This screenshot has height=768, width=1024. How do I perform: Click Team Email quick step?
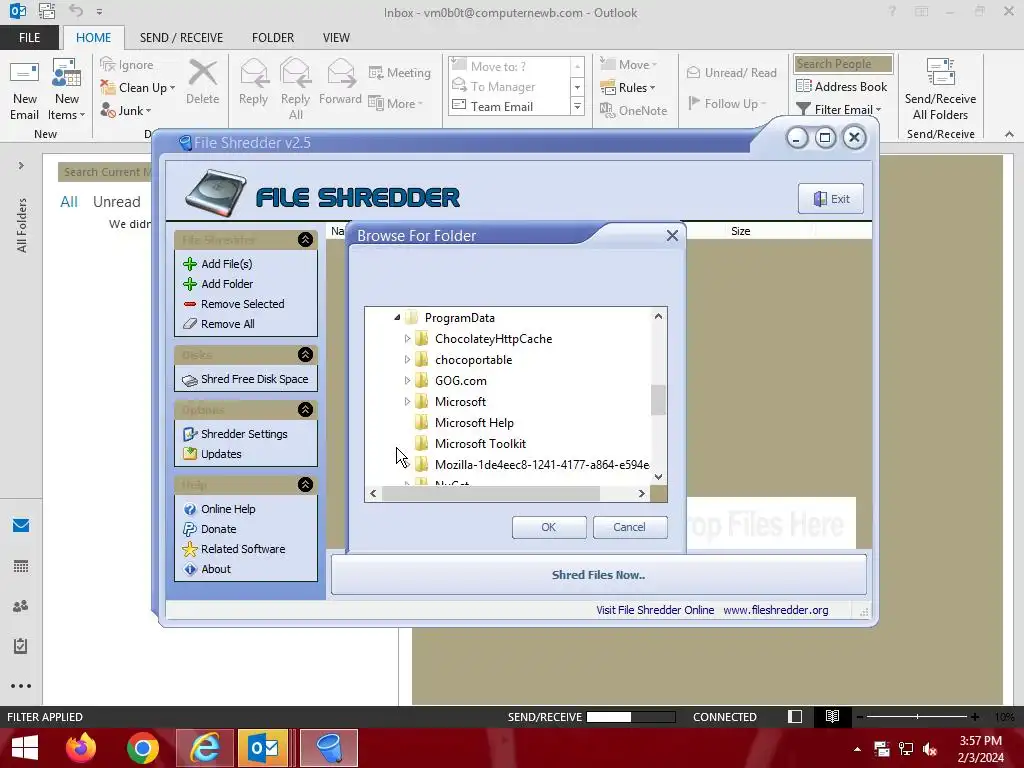(x=502, y=106)
